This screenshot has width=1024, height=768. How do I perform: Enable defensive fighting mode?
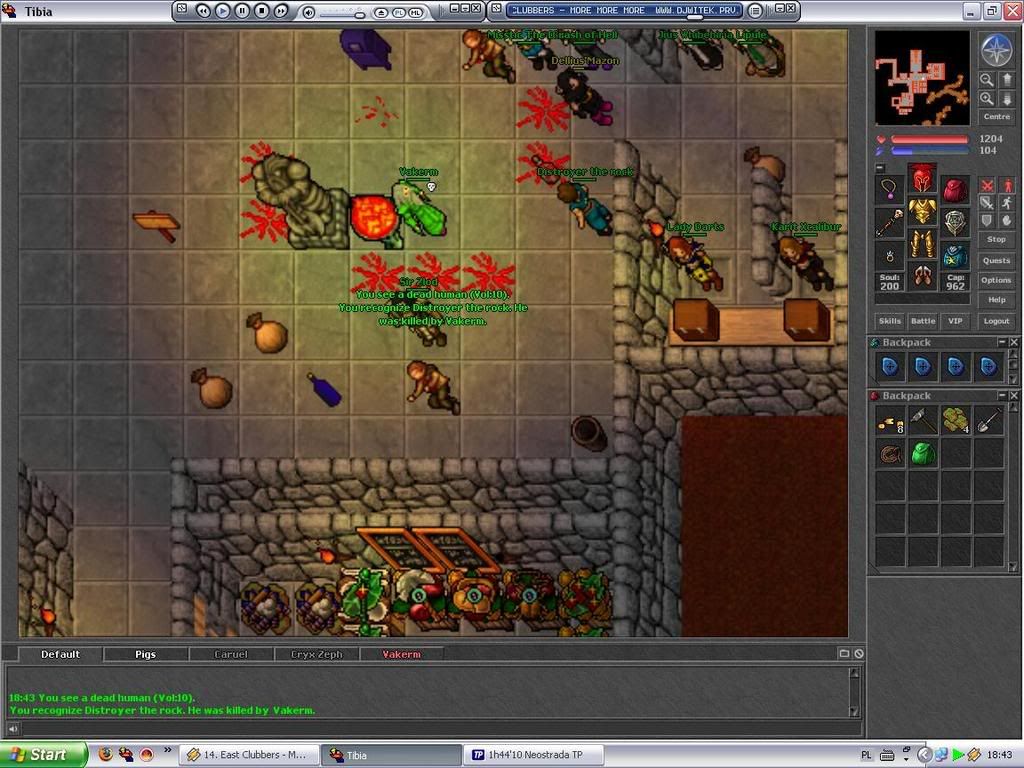(987, 221)
